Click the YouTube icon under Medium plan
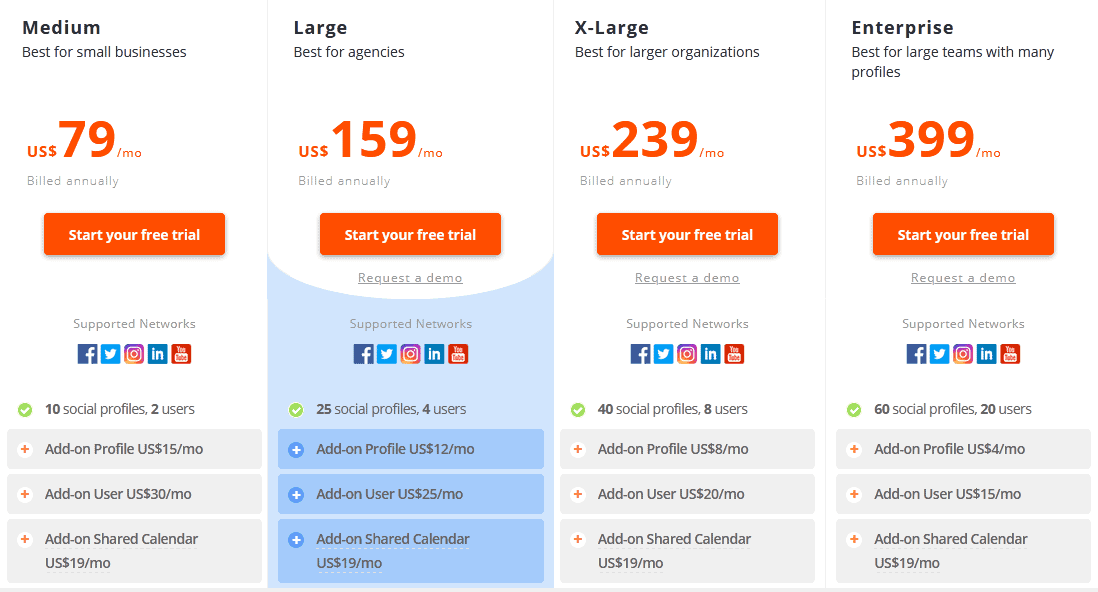The width and height of the screenshot is (1098, 592). pyautogui.click(x=181, y=353)
